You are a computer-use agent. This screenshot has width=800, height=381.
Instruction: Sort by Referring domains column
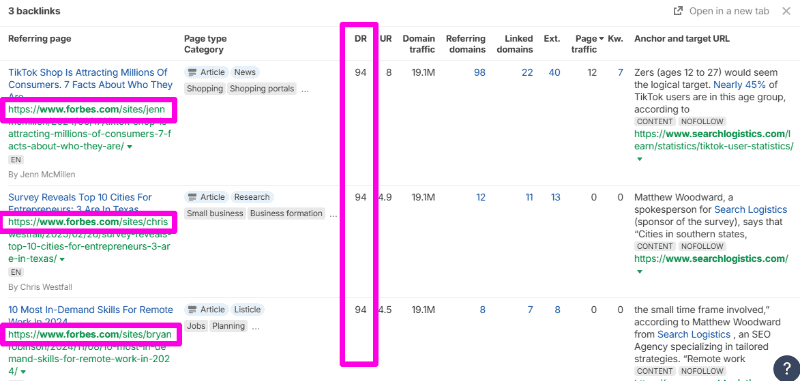[x=465, y=44]
